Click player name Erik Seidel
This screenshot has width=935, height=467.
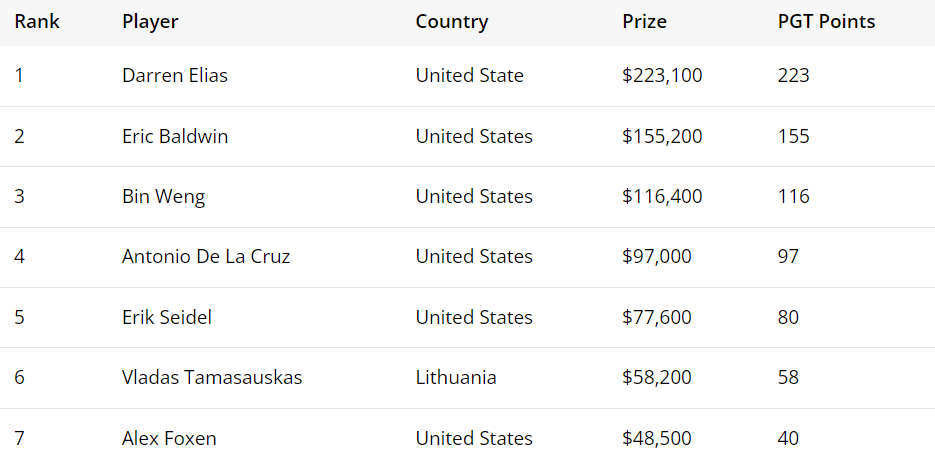[167, 317]
